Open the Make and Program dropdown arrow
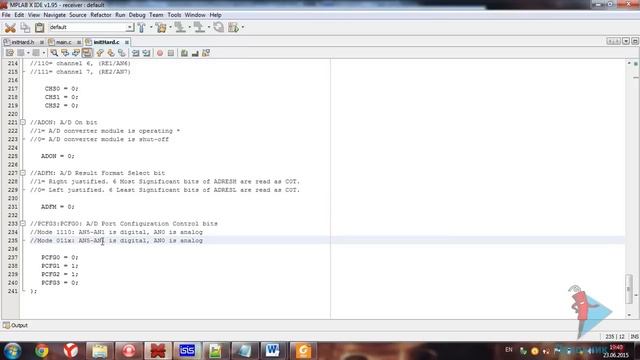 [x=189, y=27]
